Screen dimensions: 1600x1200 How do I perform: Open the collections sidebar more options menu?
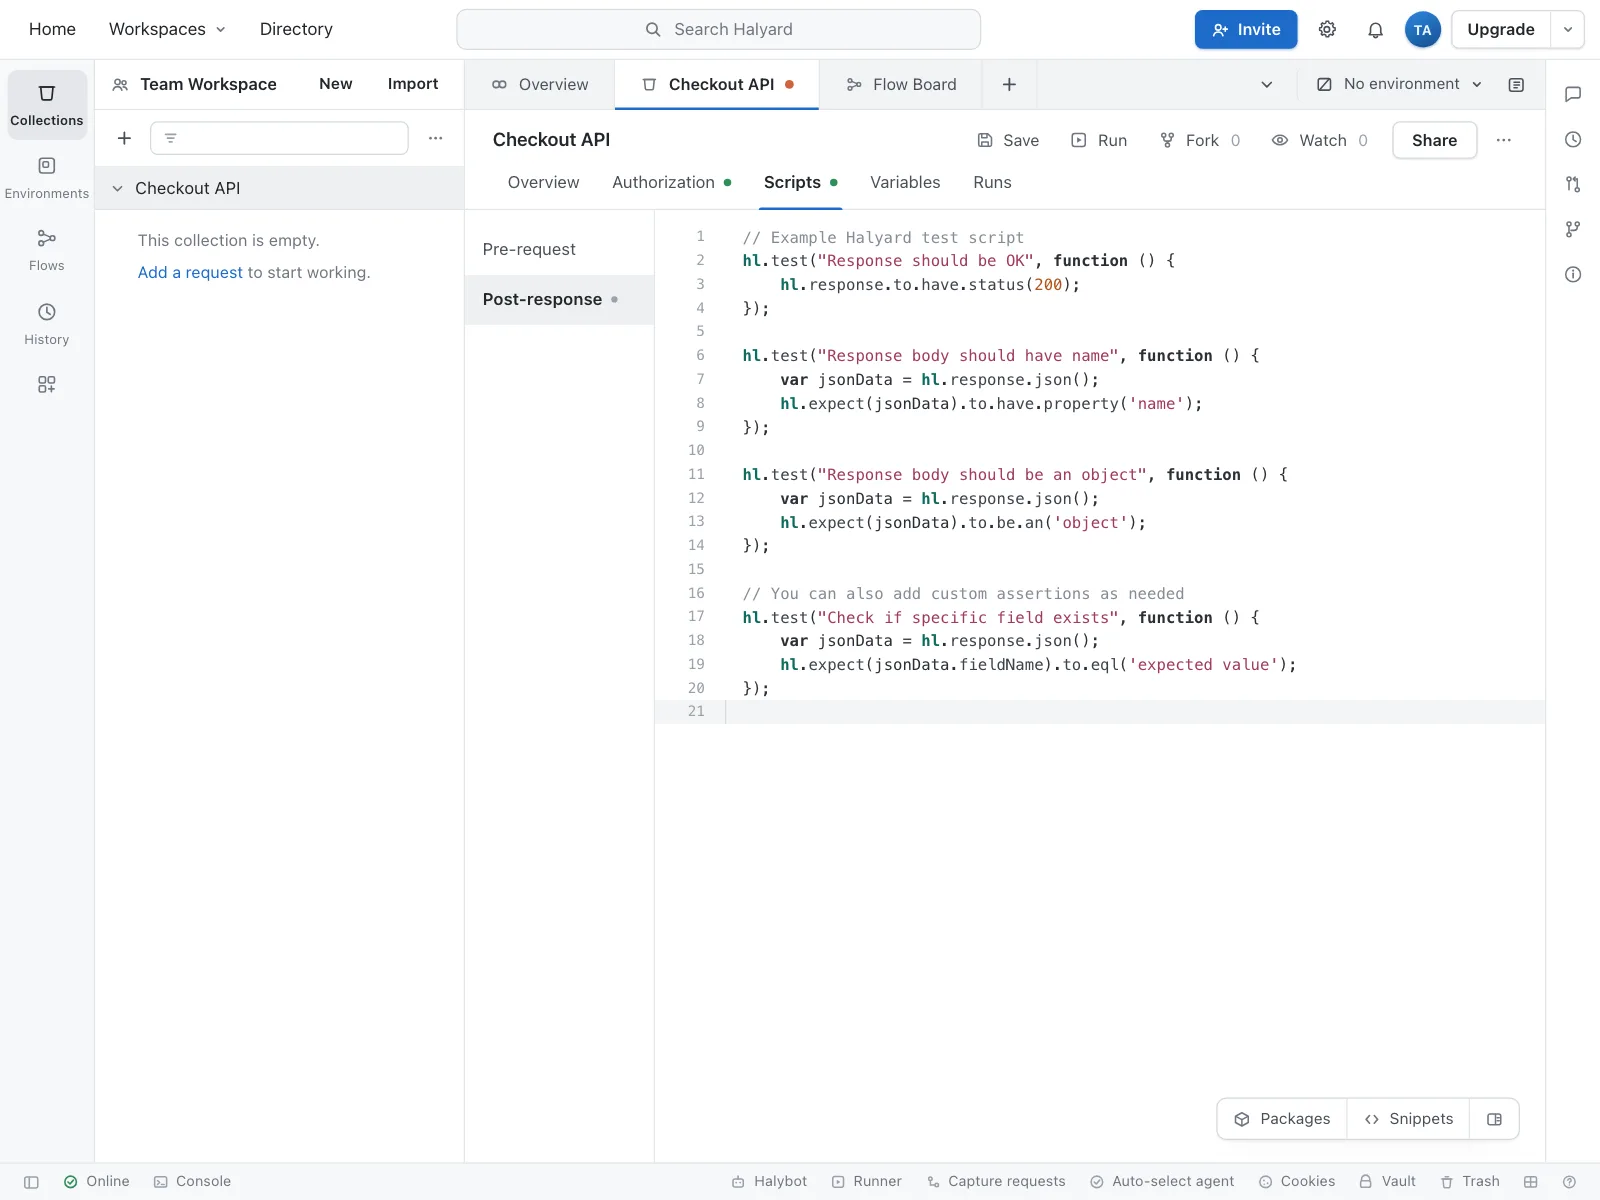(x=435, y=138)
